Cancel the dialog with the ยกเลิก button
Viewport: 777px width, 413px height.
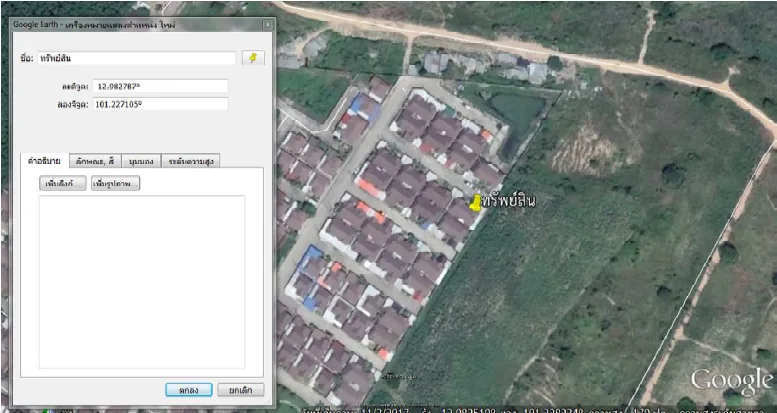241,390
